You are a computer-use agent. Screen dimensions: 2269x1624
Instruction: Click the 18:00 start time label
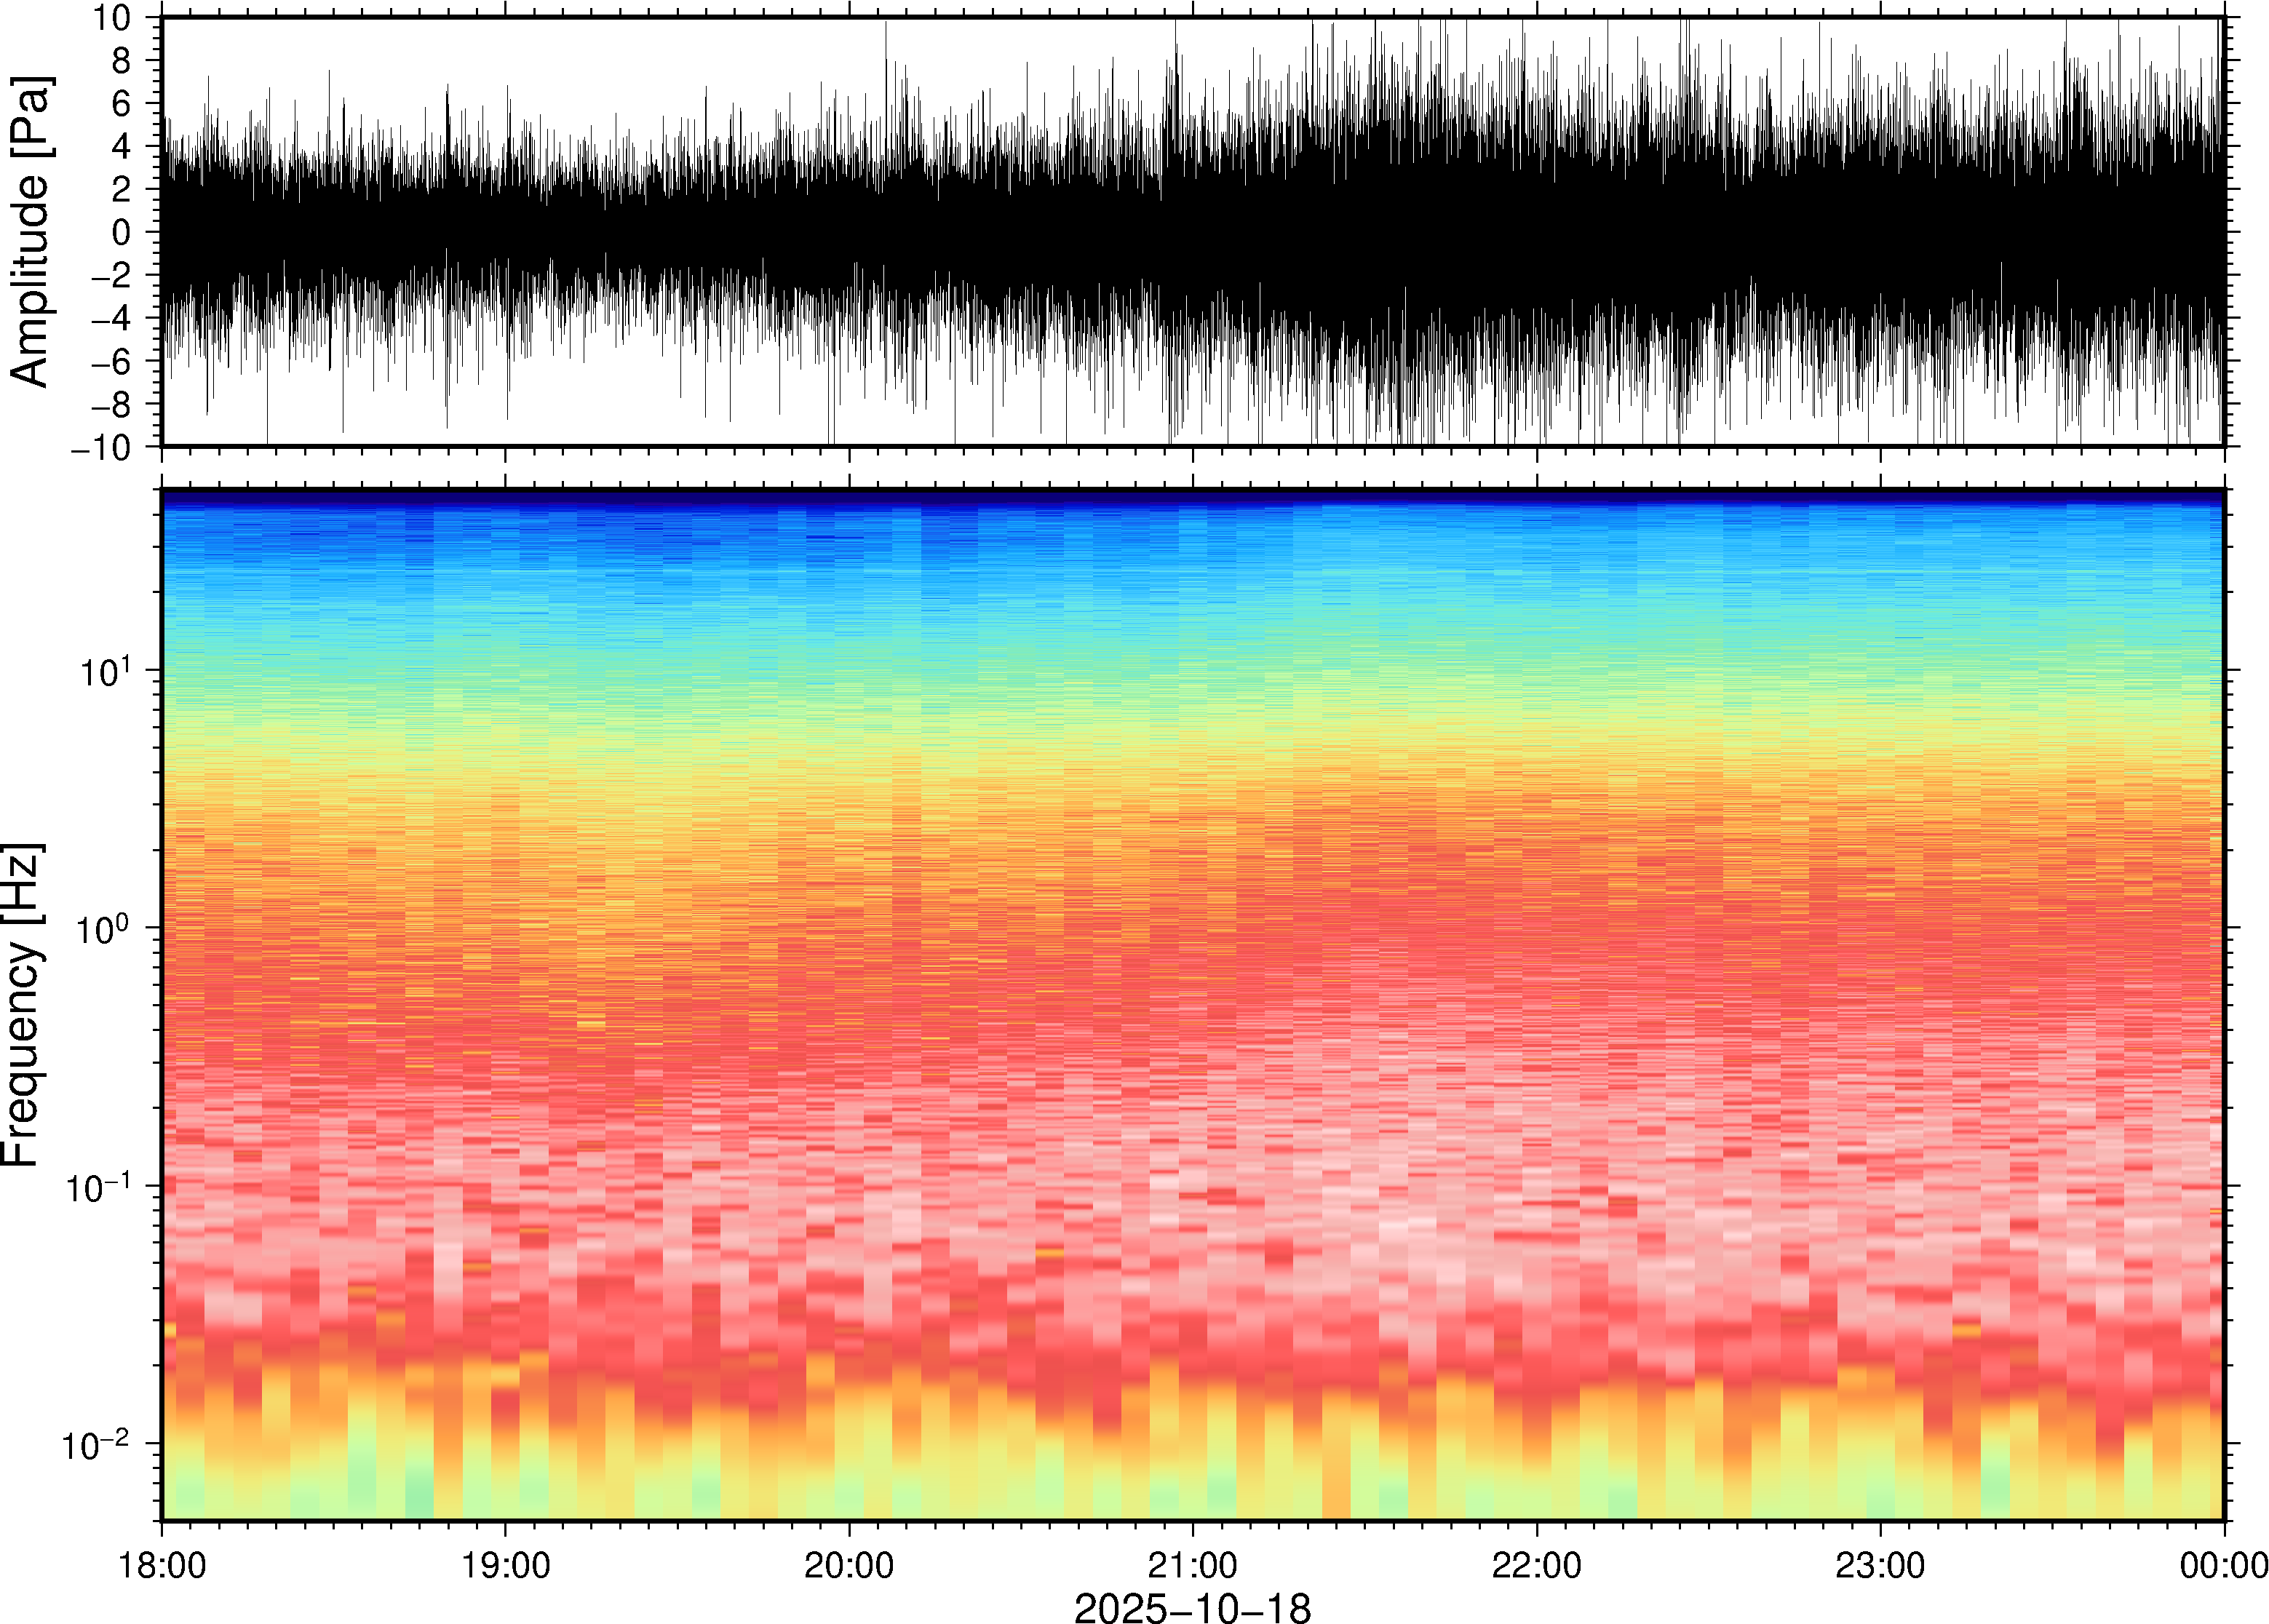coord(162,1565)
